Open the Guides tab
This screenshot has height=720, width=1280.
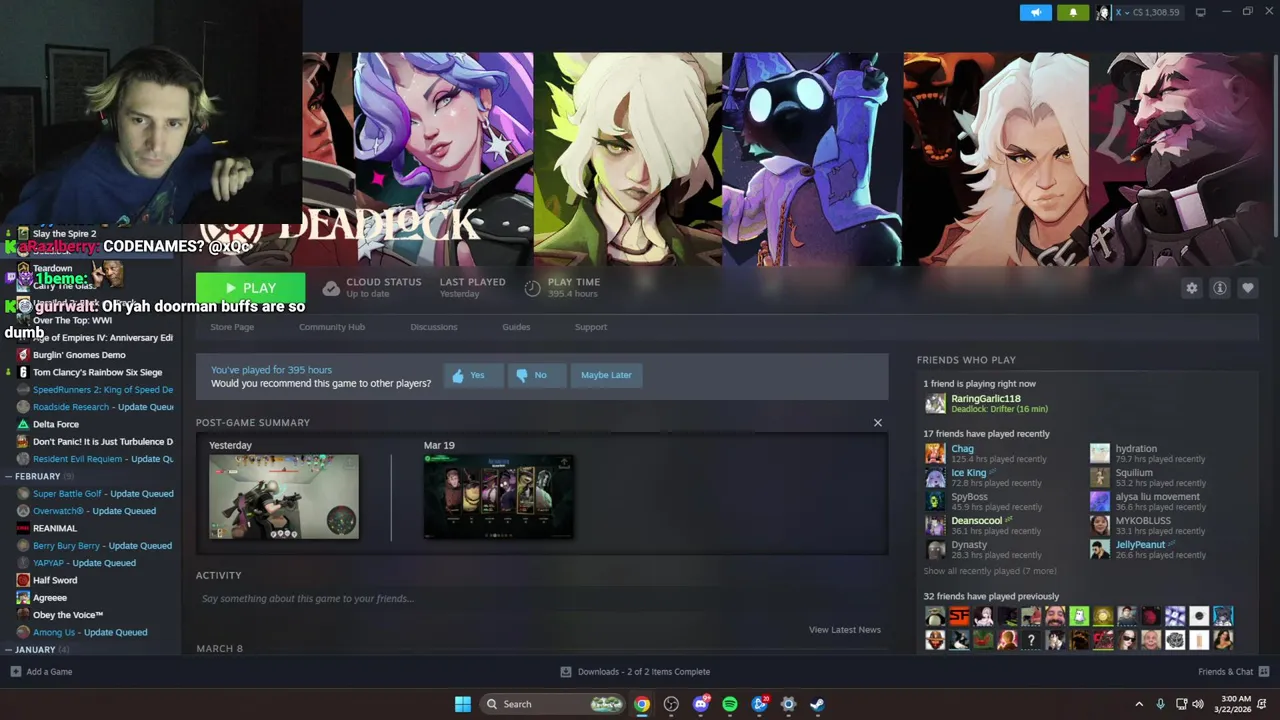pos(516,327)
